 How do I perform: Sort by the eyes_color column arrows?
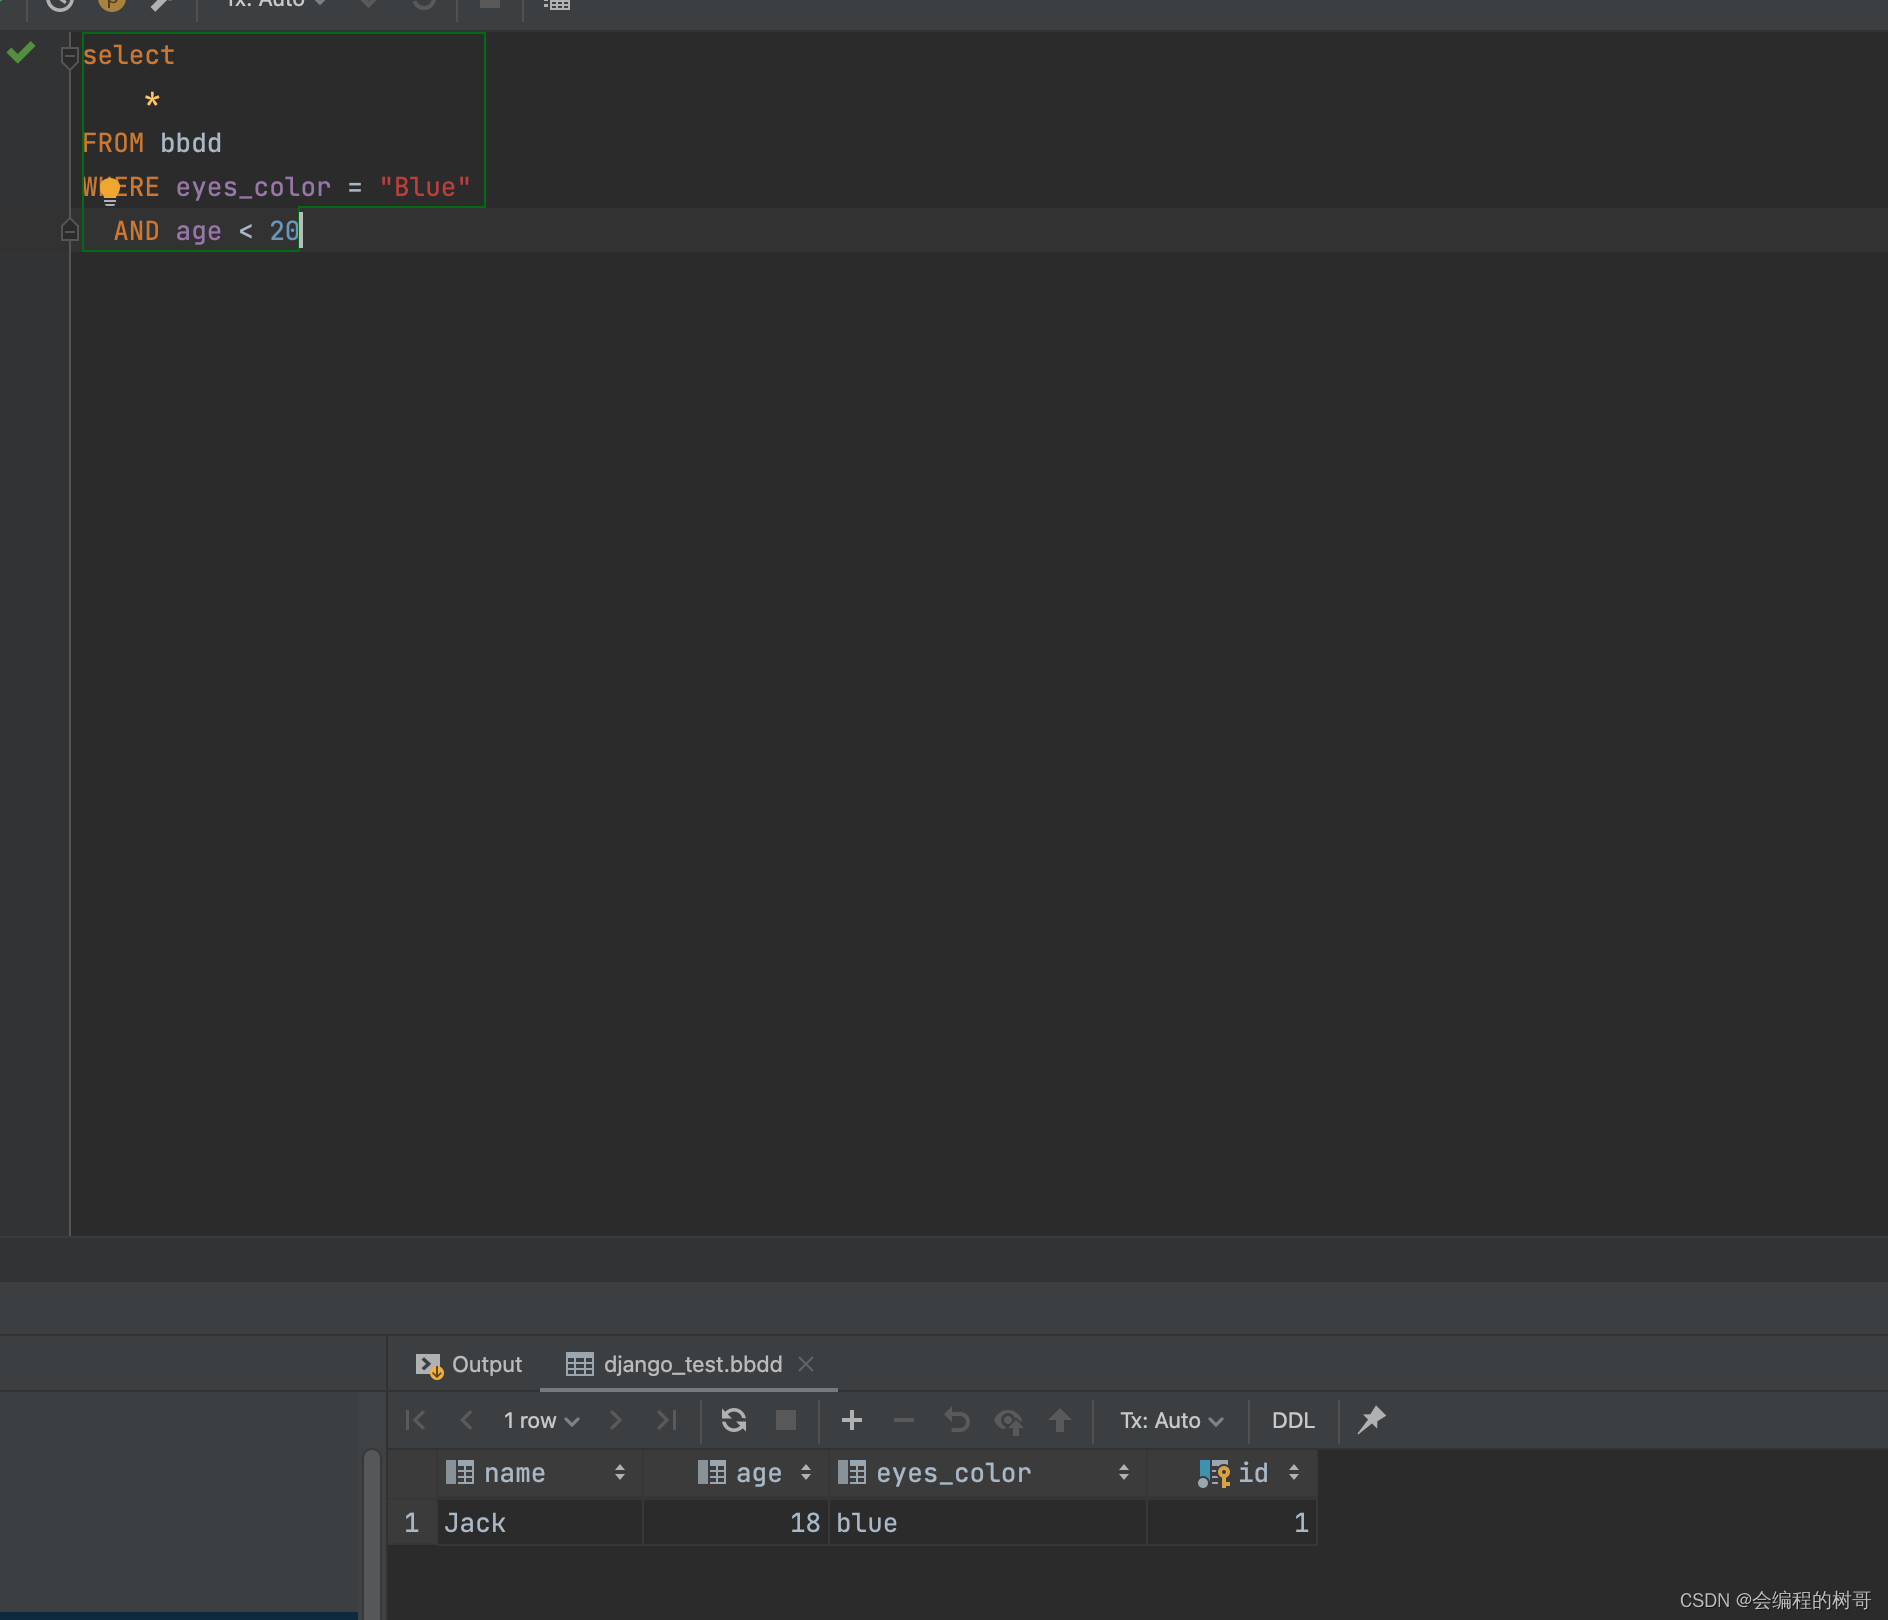pos(1124,1472)
